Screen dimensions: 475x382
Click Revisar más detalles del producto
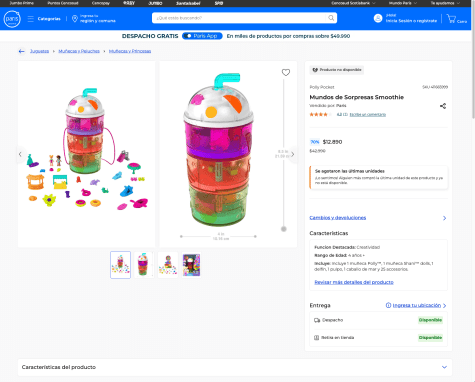pyautogui.click(x=354, y=282)
